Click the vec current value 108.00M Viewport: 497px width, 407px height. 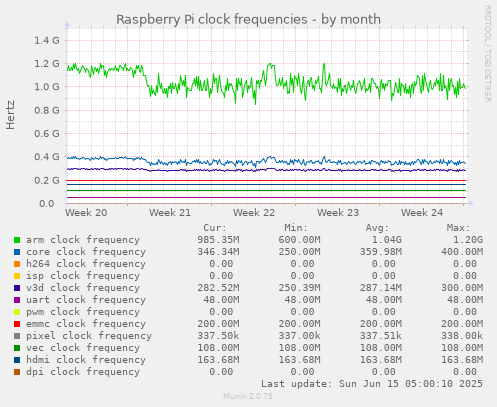click(x=218, y=348)
